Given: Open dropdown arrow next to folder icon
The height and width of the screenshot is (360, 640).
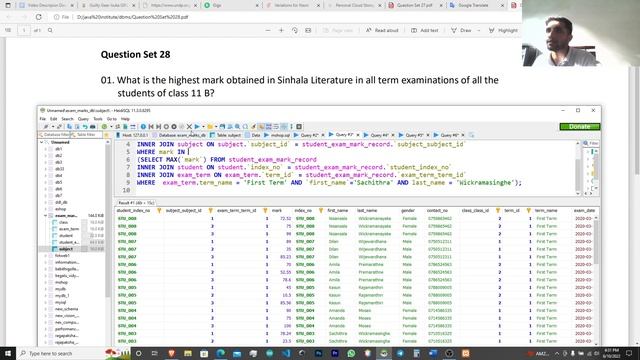Looking at the screenshot, I should click(216, 127).
